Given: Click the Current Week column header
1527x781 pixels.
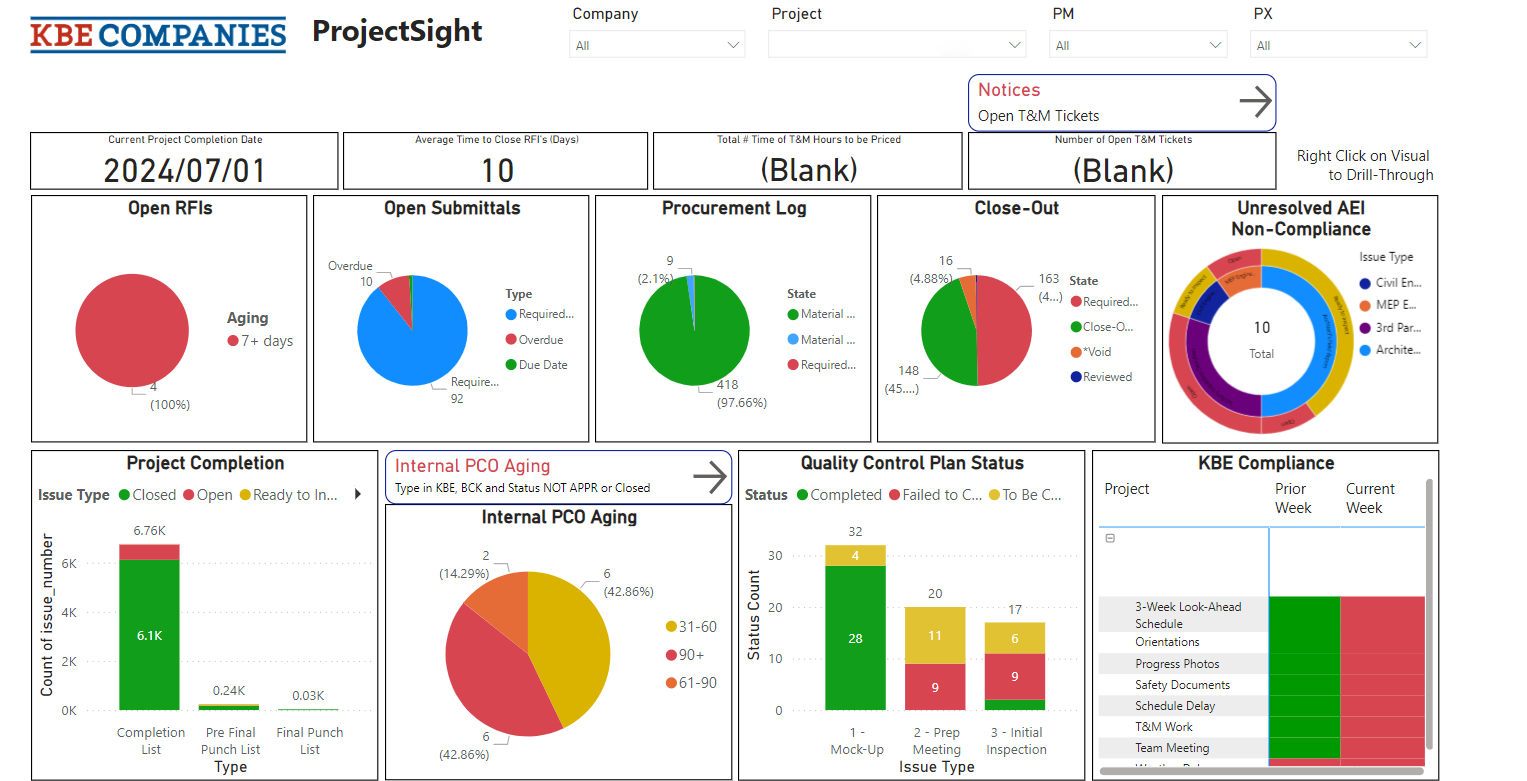Looking at the screenshot, I should (x=1369, y=498).
